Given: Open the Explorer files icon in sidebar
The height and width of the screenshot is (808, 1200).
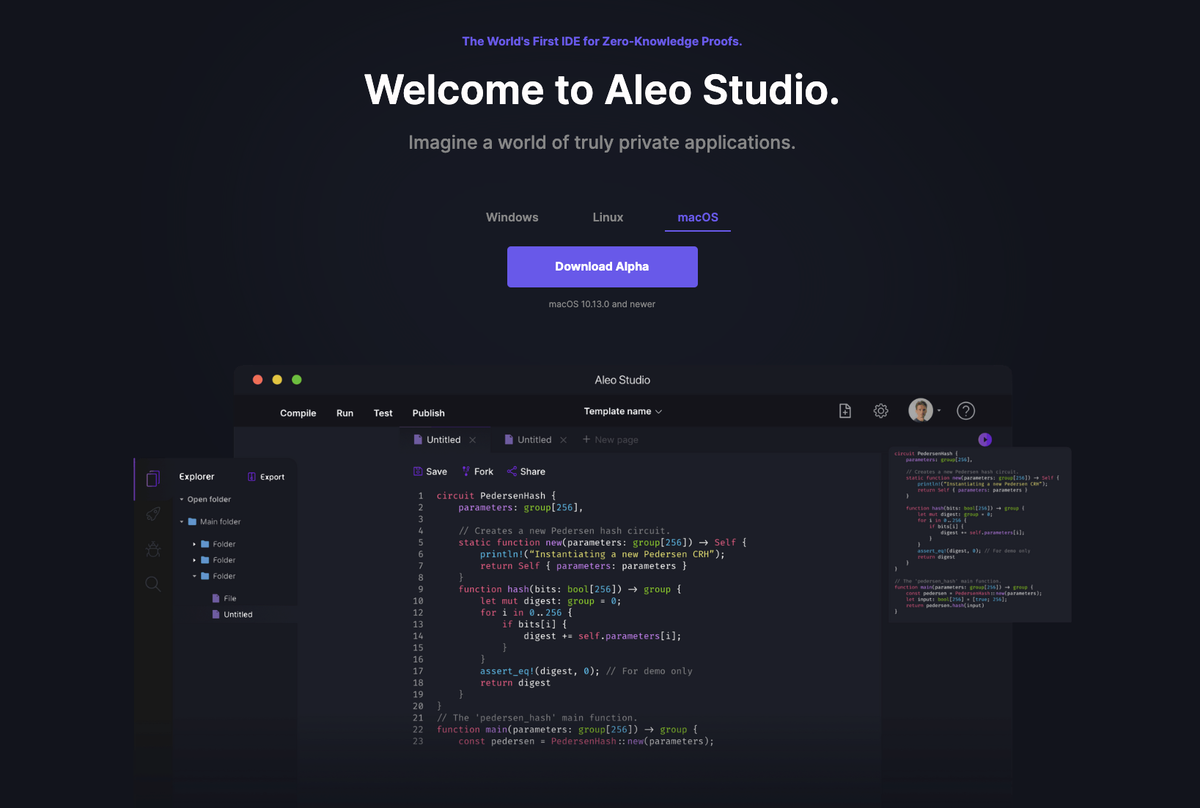Looking at the screenshot, I should (152, 479).
